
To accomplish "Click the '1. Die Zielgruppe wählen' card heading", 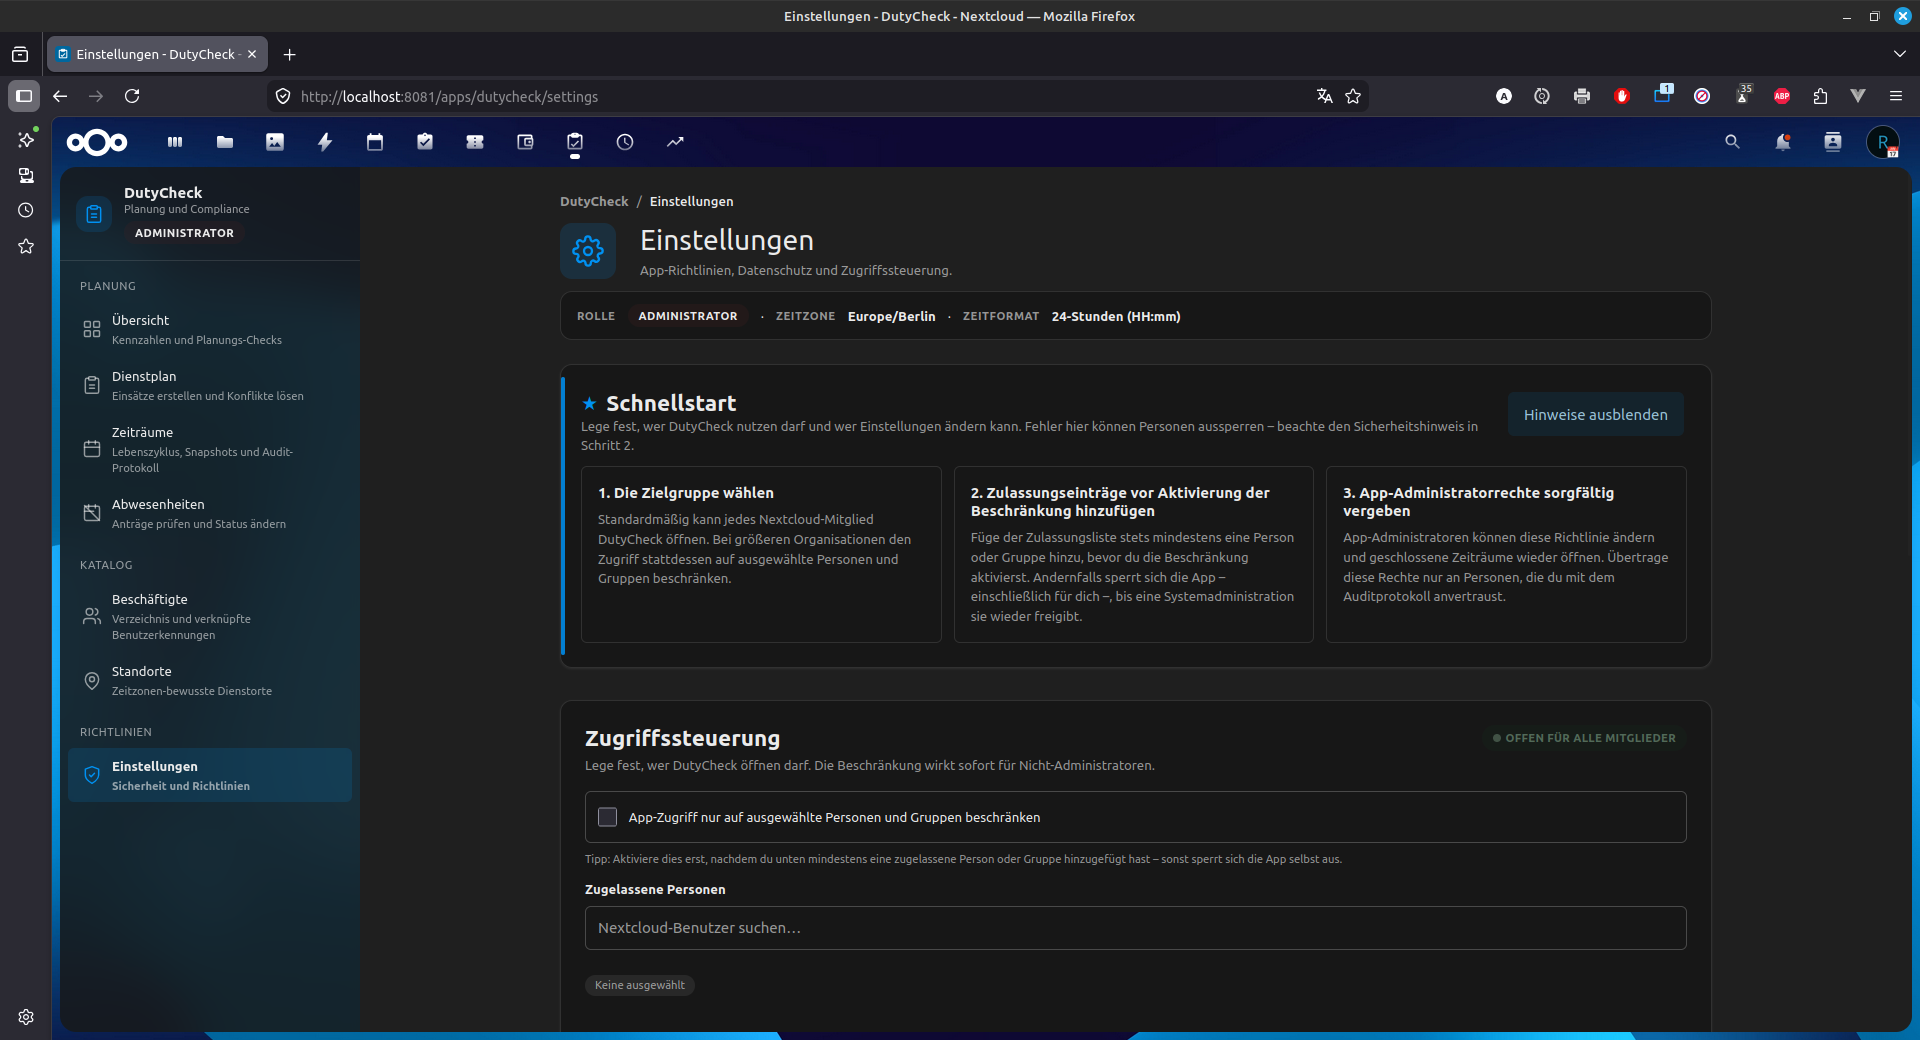I will point(686,493).
